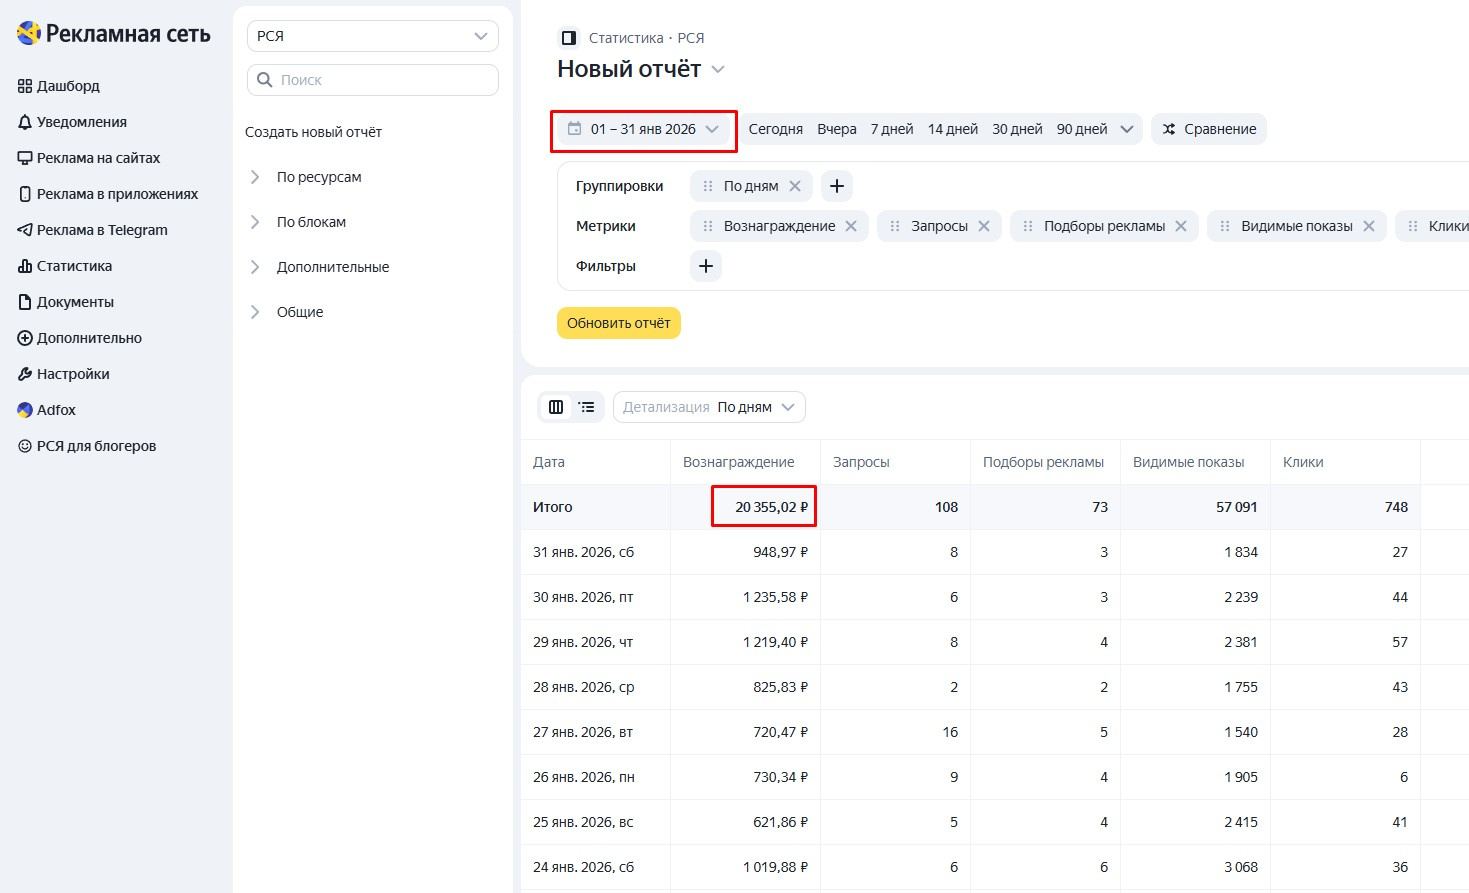Remove the Запросы metric chip
The width and height of the screenshot is (1469, 893).
[984, 226]
